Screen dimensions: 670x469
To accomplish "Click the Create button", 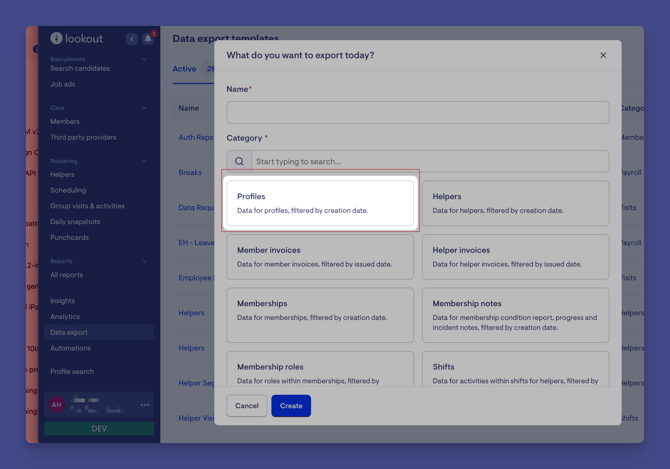I will pos(291,406).
